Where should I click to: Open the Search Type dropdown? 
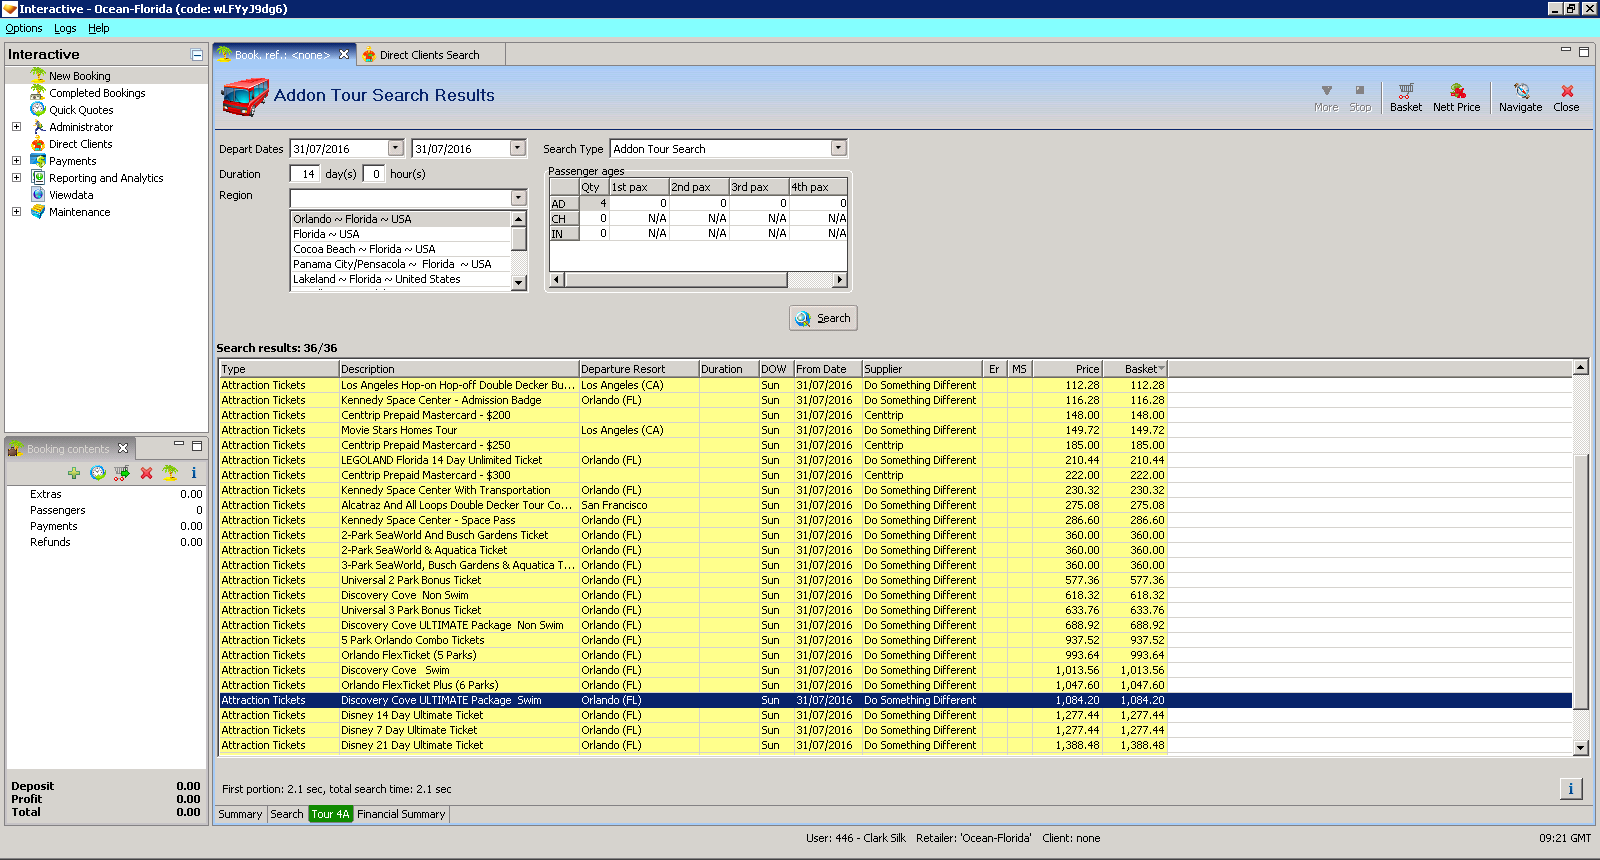[x=839, y=148]
